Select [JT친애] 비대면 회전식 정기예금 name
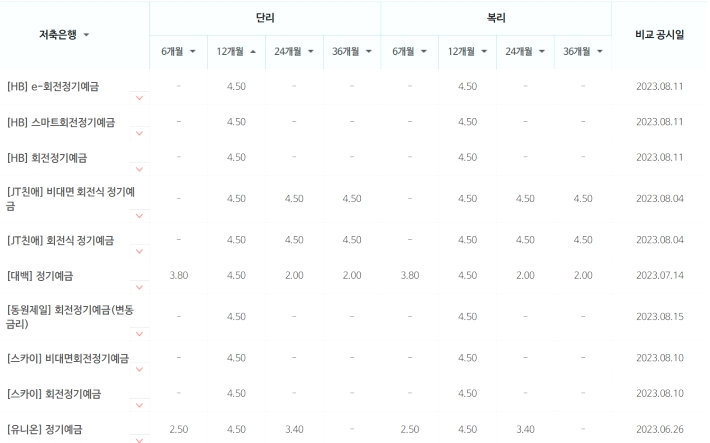 [71, 198]
